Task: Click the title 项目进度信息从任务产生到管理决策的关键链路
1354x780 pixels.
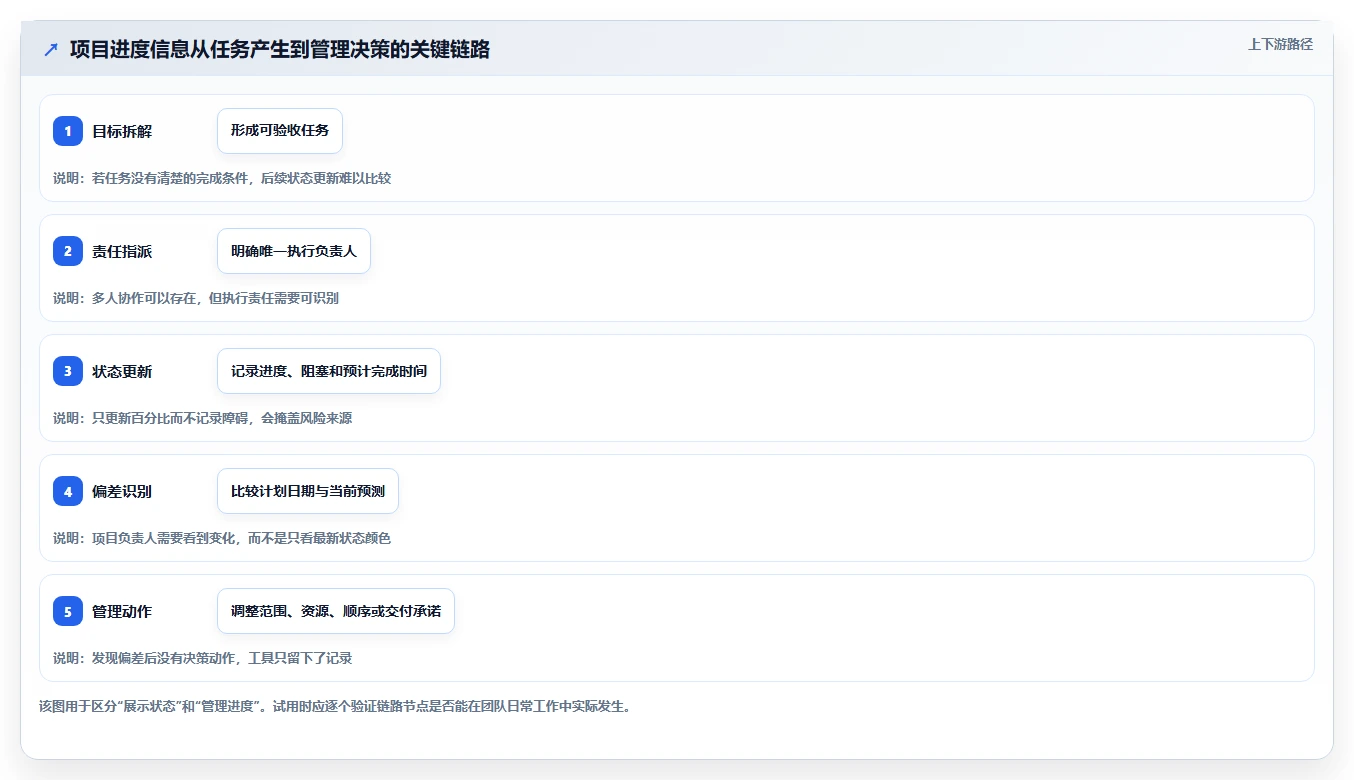Action: point(280,49)
